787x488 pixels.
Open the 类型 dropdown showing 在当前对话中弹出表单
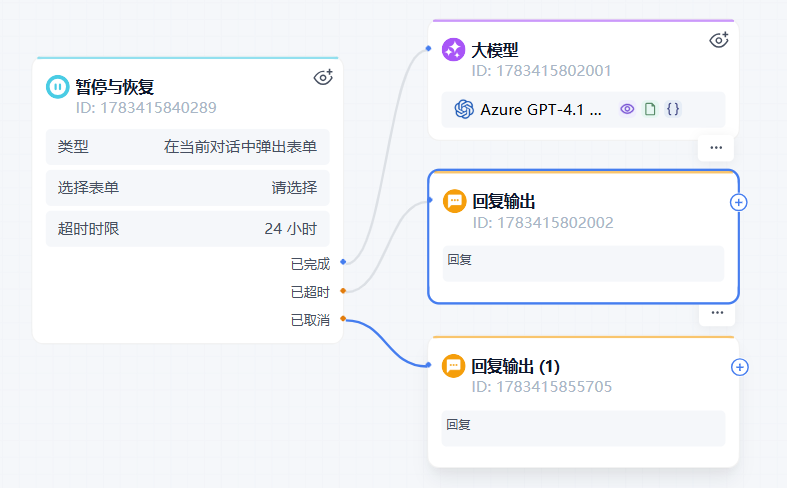tap(188, 147)
